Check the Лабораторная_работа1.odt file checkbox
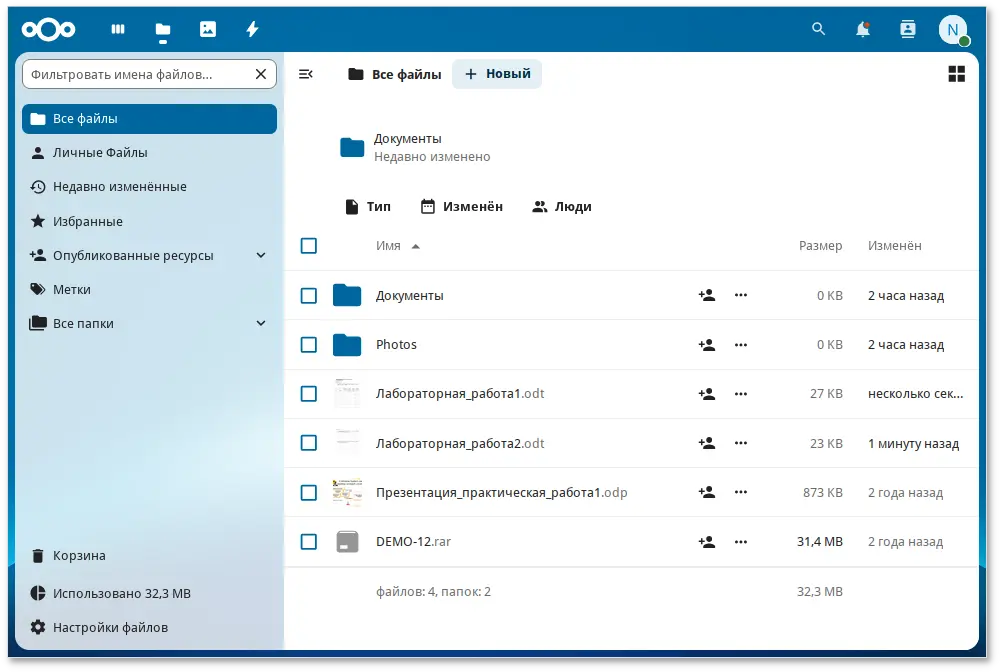This screenshot has width=1000, height=672. (x=309, y=393)
